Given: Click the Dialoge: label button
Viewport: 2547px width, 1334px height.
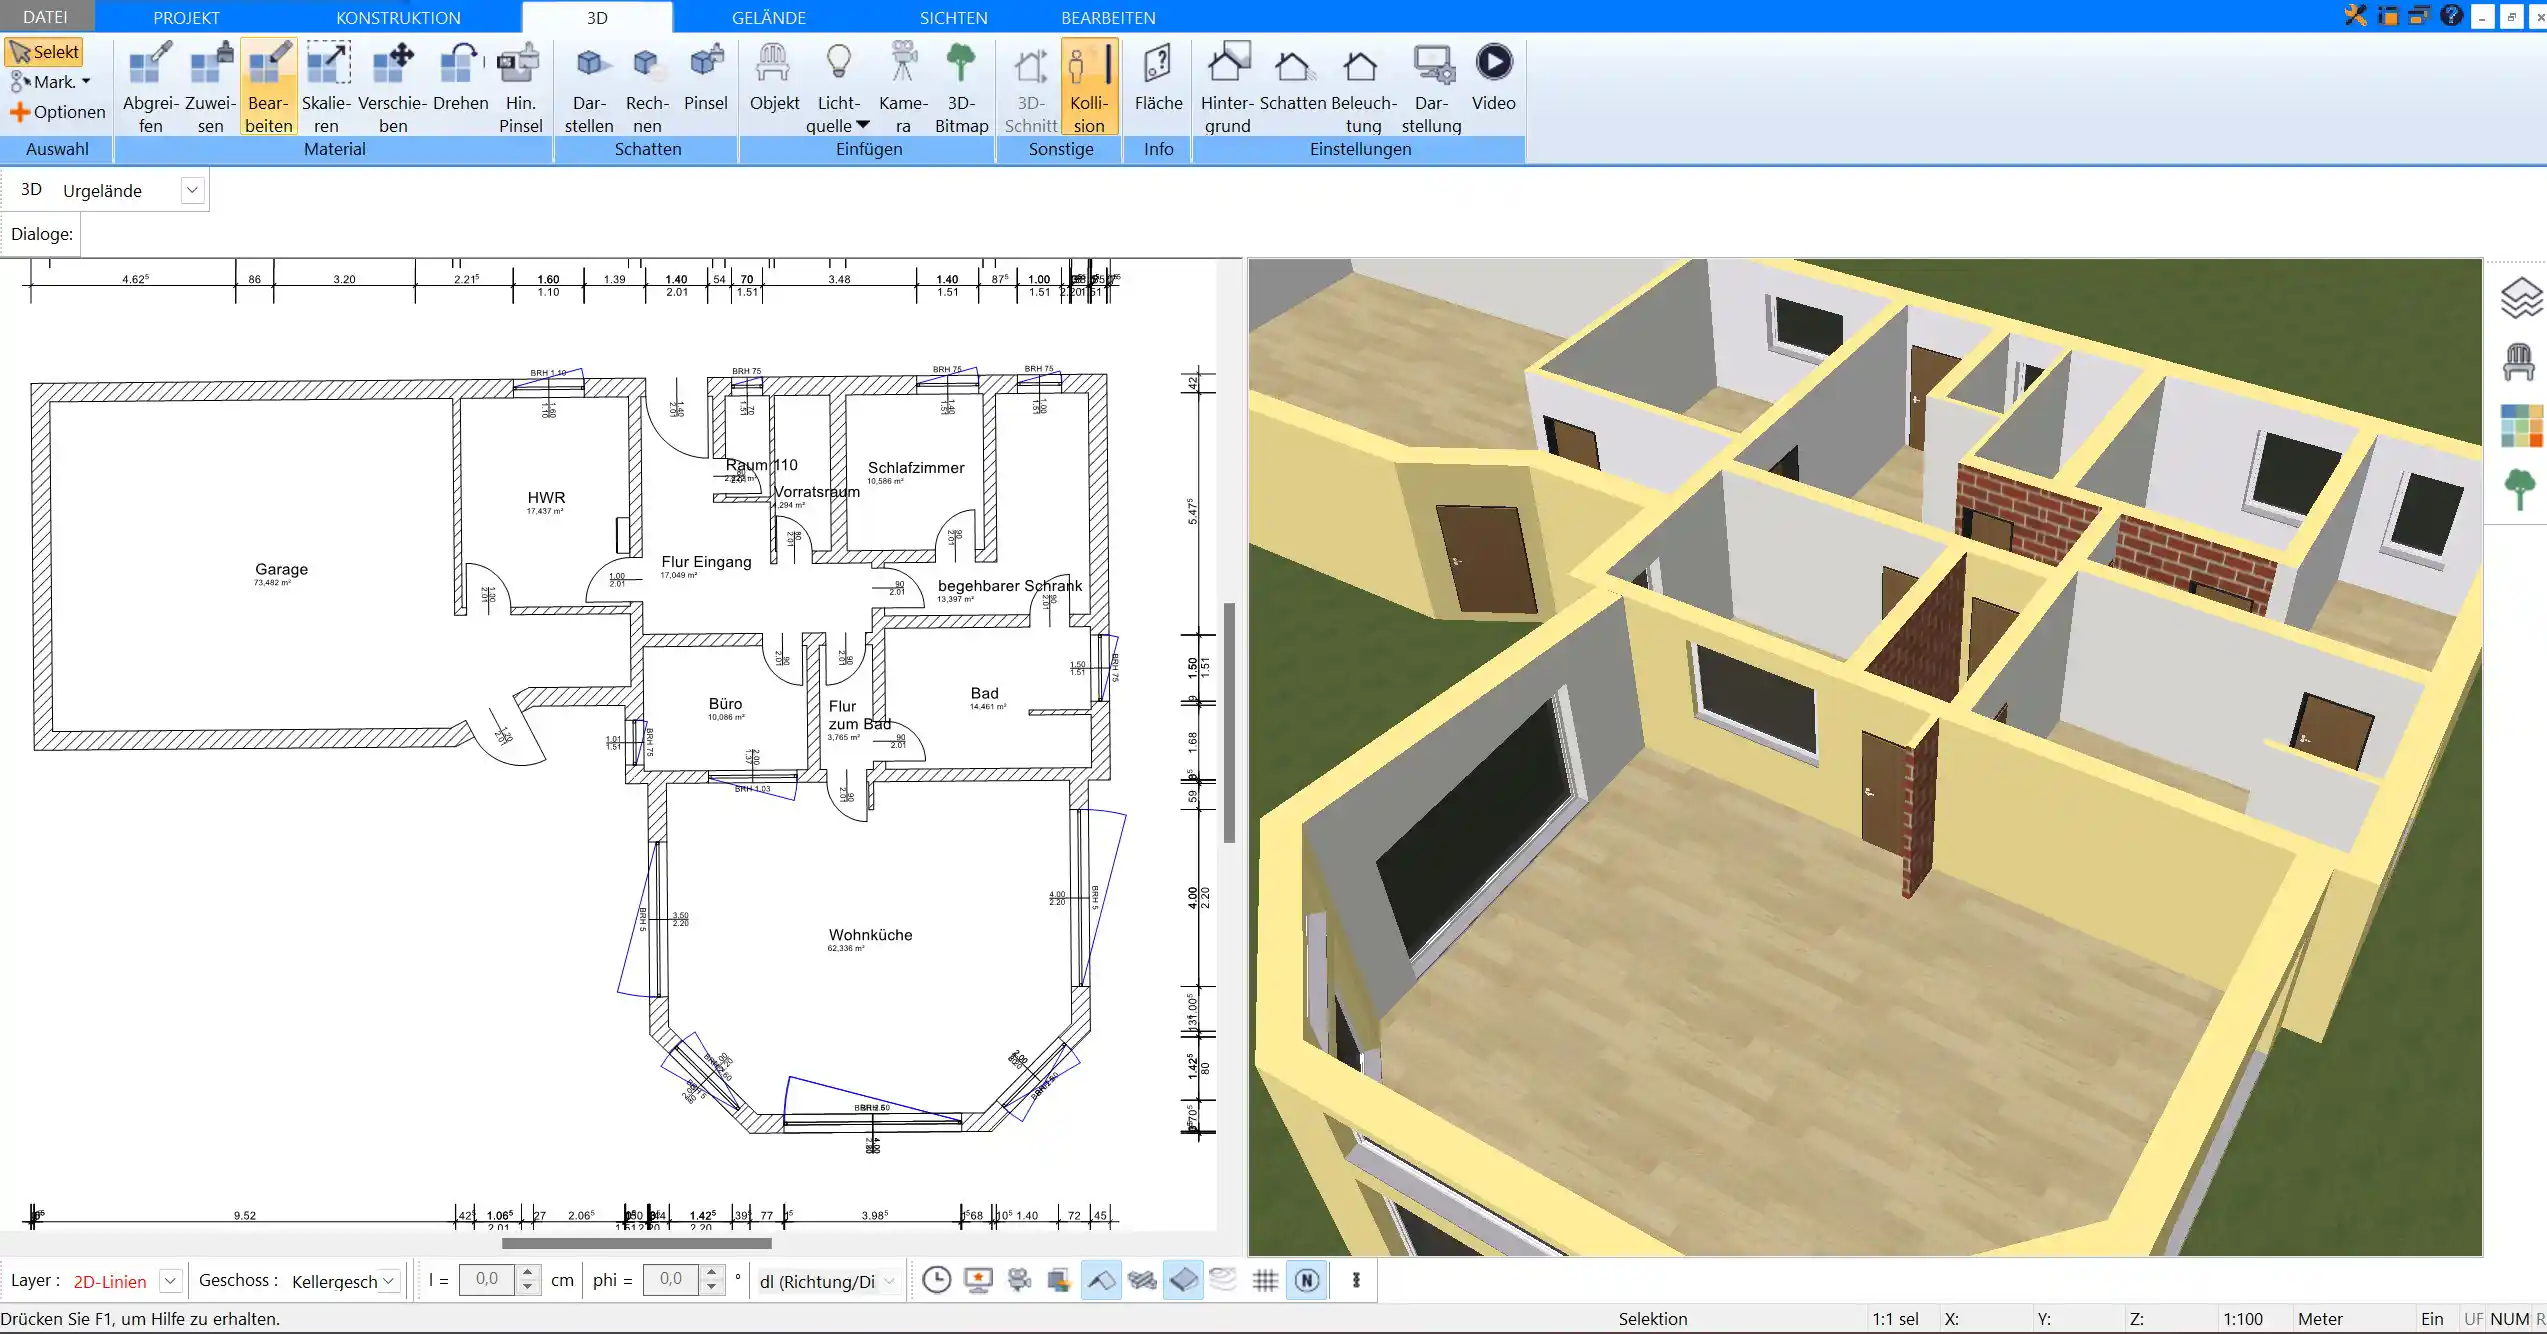Looking at the screenshot, I should click(42, 234).
